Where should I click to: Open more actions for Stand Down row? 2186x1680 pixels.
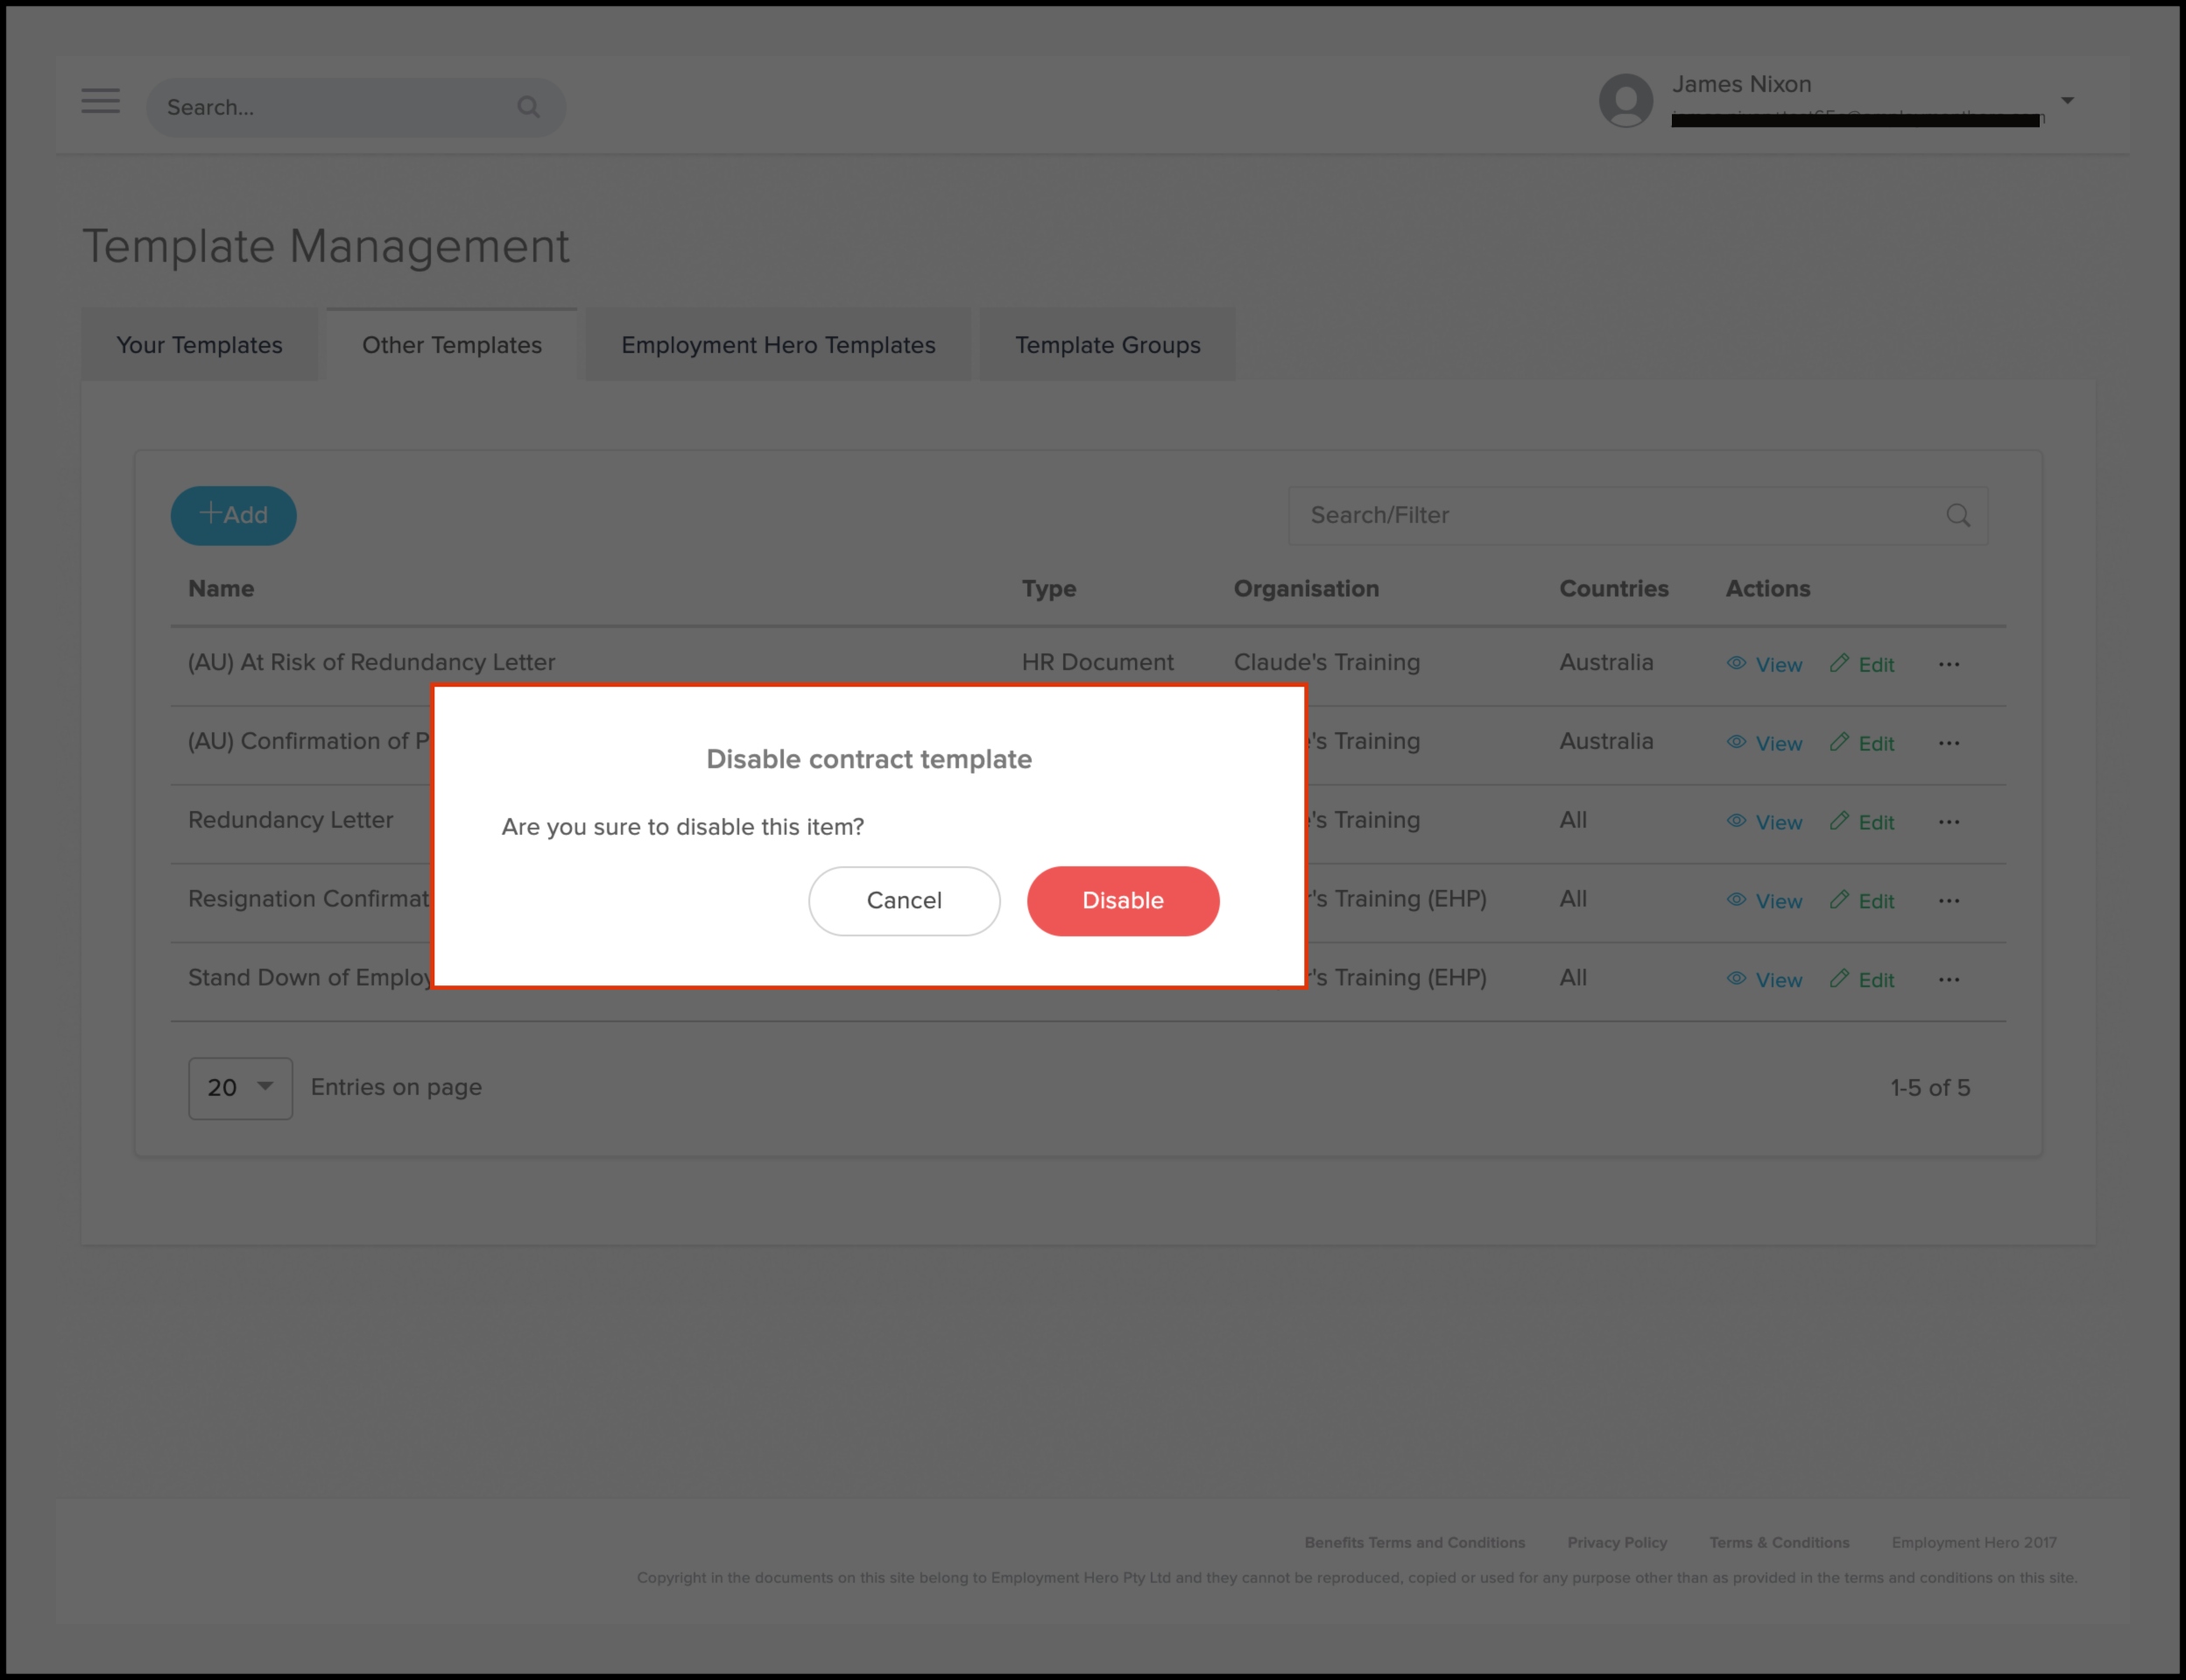click(x=1948, y=980)
